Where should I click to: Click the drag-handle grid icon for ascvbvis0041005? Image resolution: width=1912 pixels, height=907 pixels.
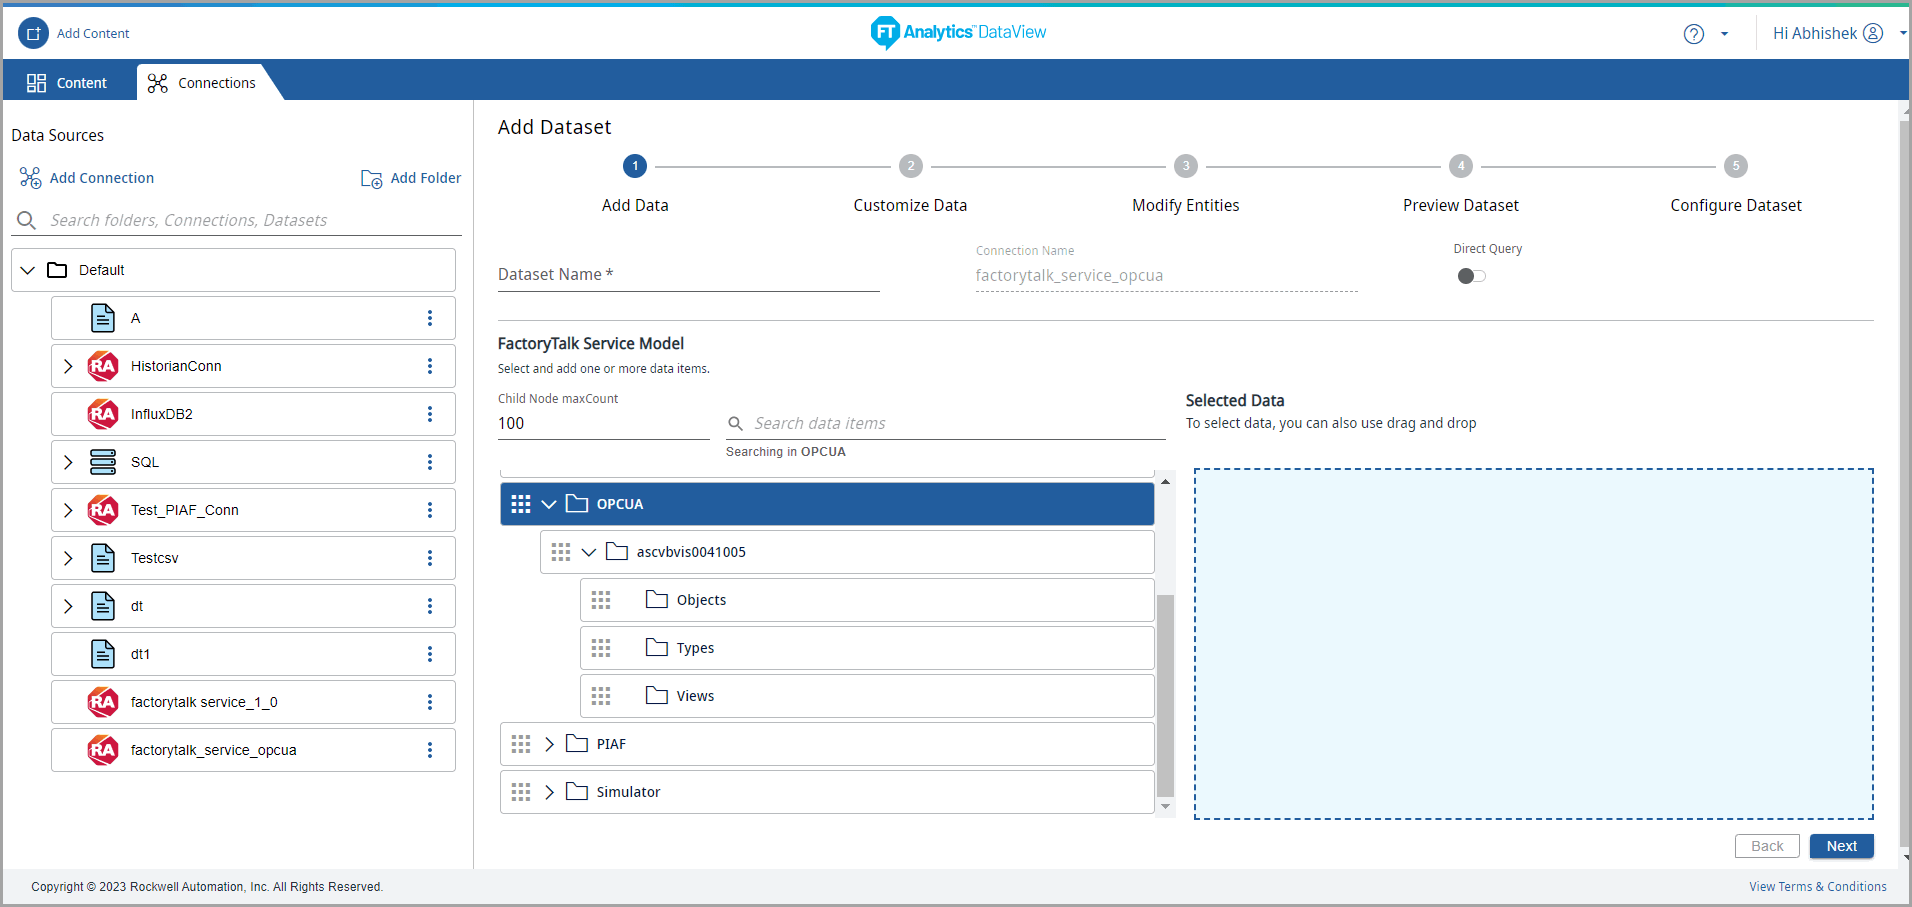(561, 552)
